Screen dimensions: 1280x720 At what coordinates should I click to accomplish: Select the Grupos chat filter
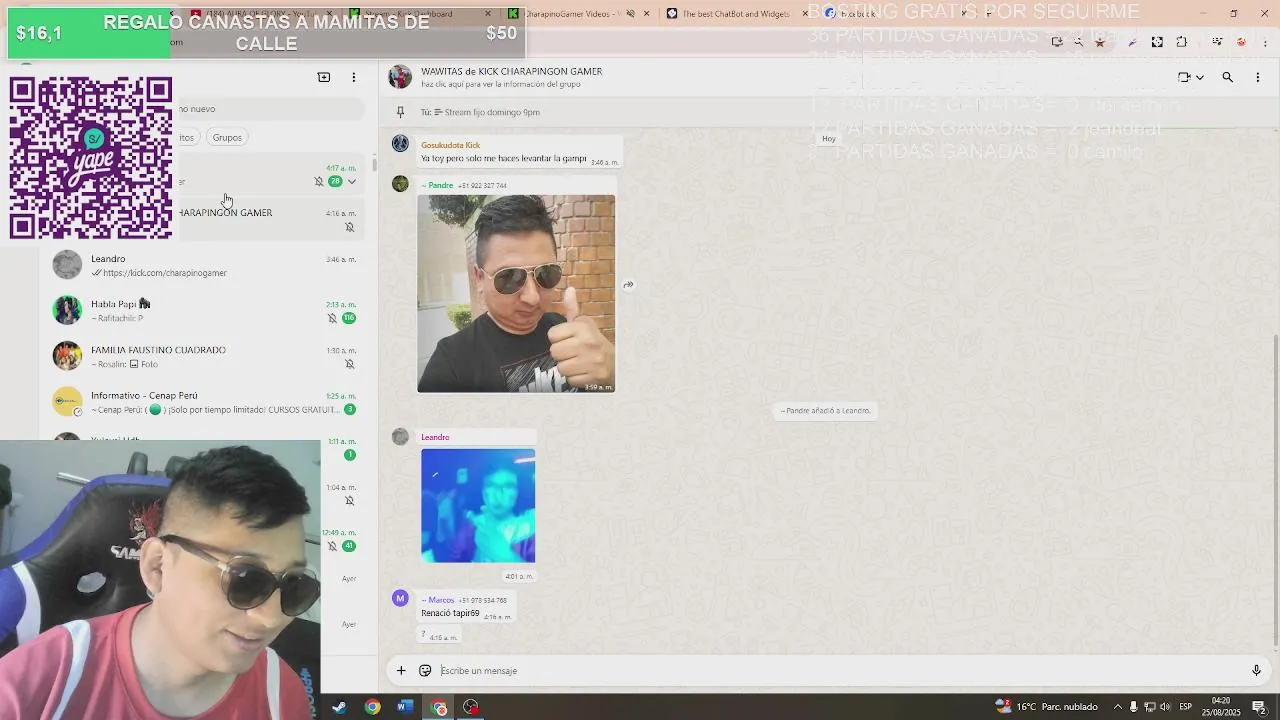(x=227, y=137)
